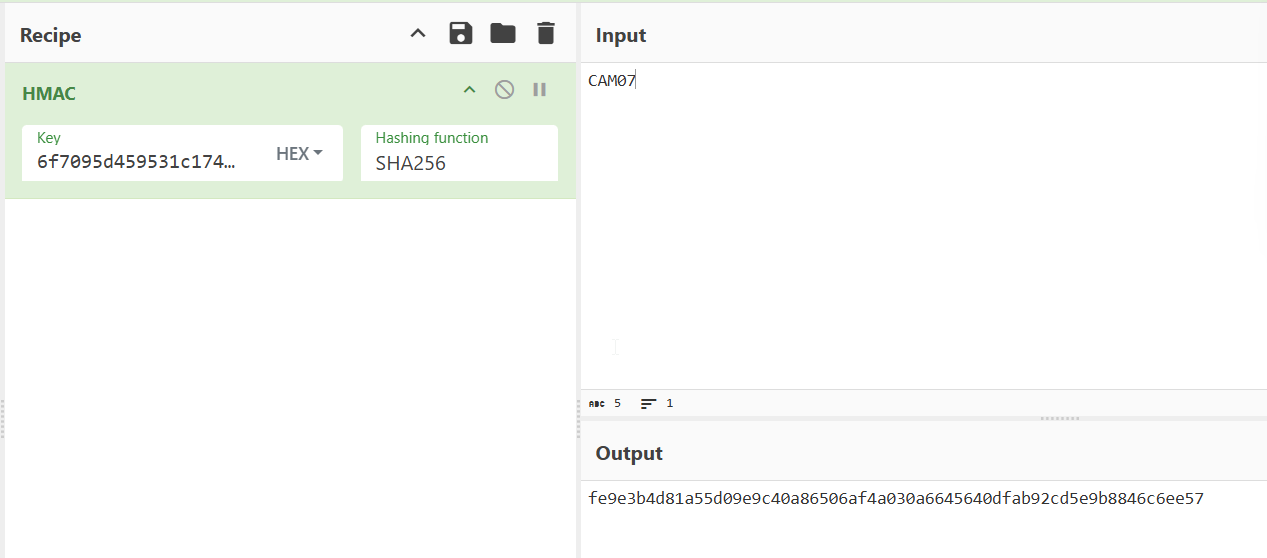Open the load recipe folder icon
This screenshot has height=558, width=1267.
[x=503, y=34]
